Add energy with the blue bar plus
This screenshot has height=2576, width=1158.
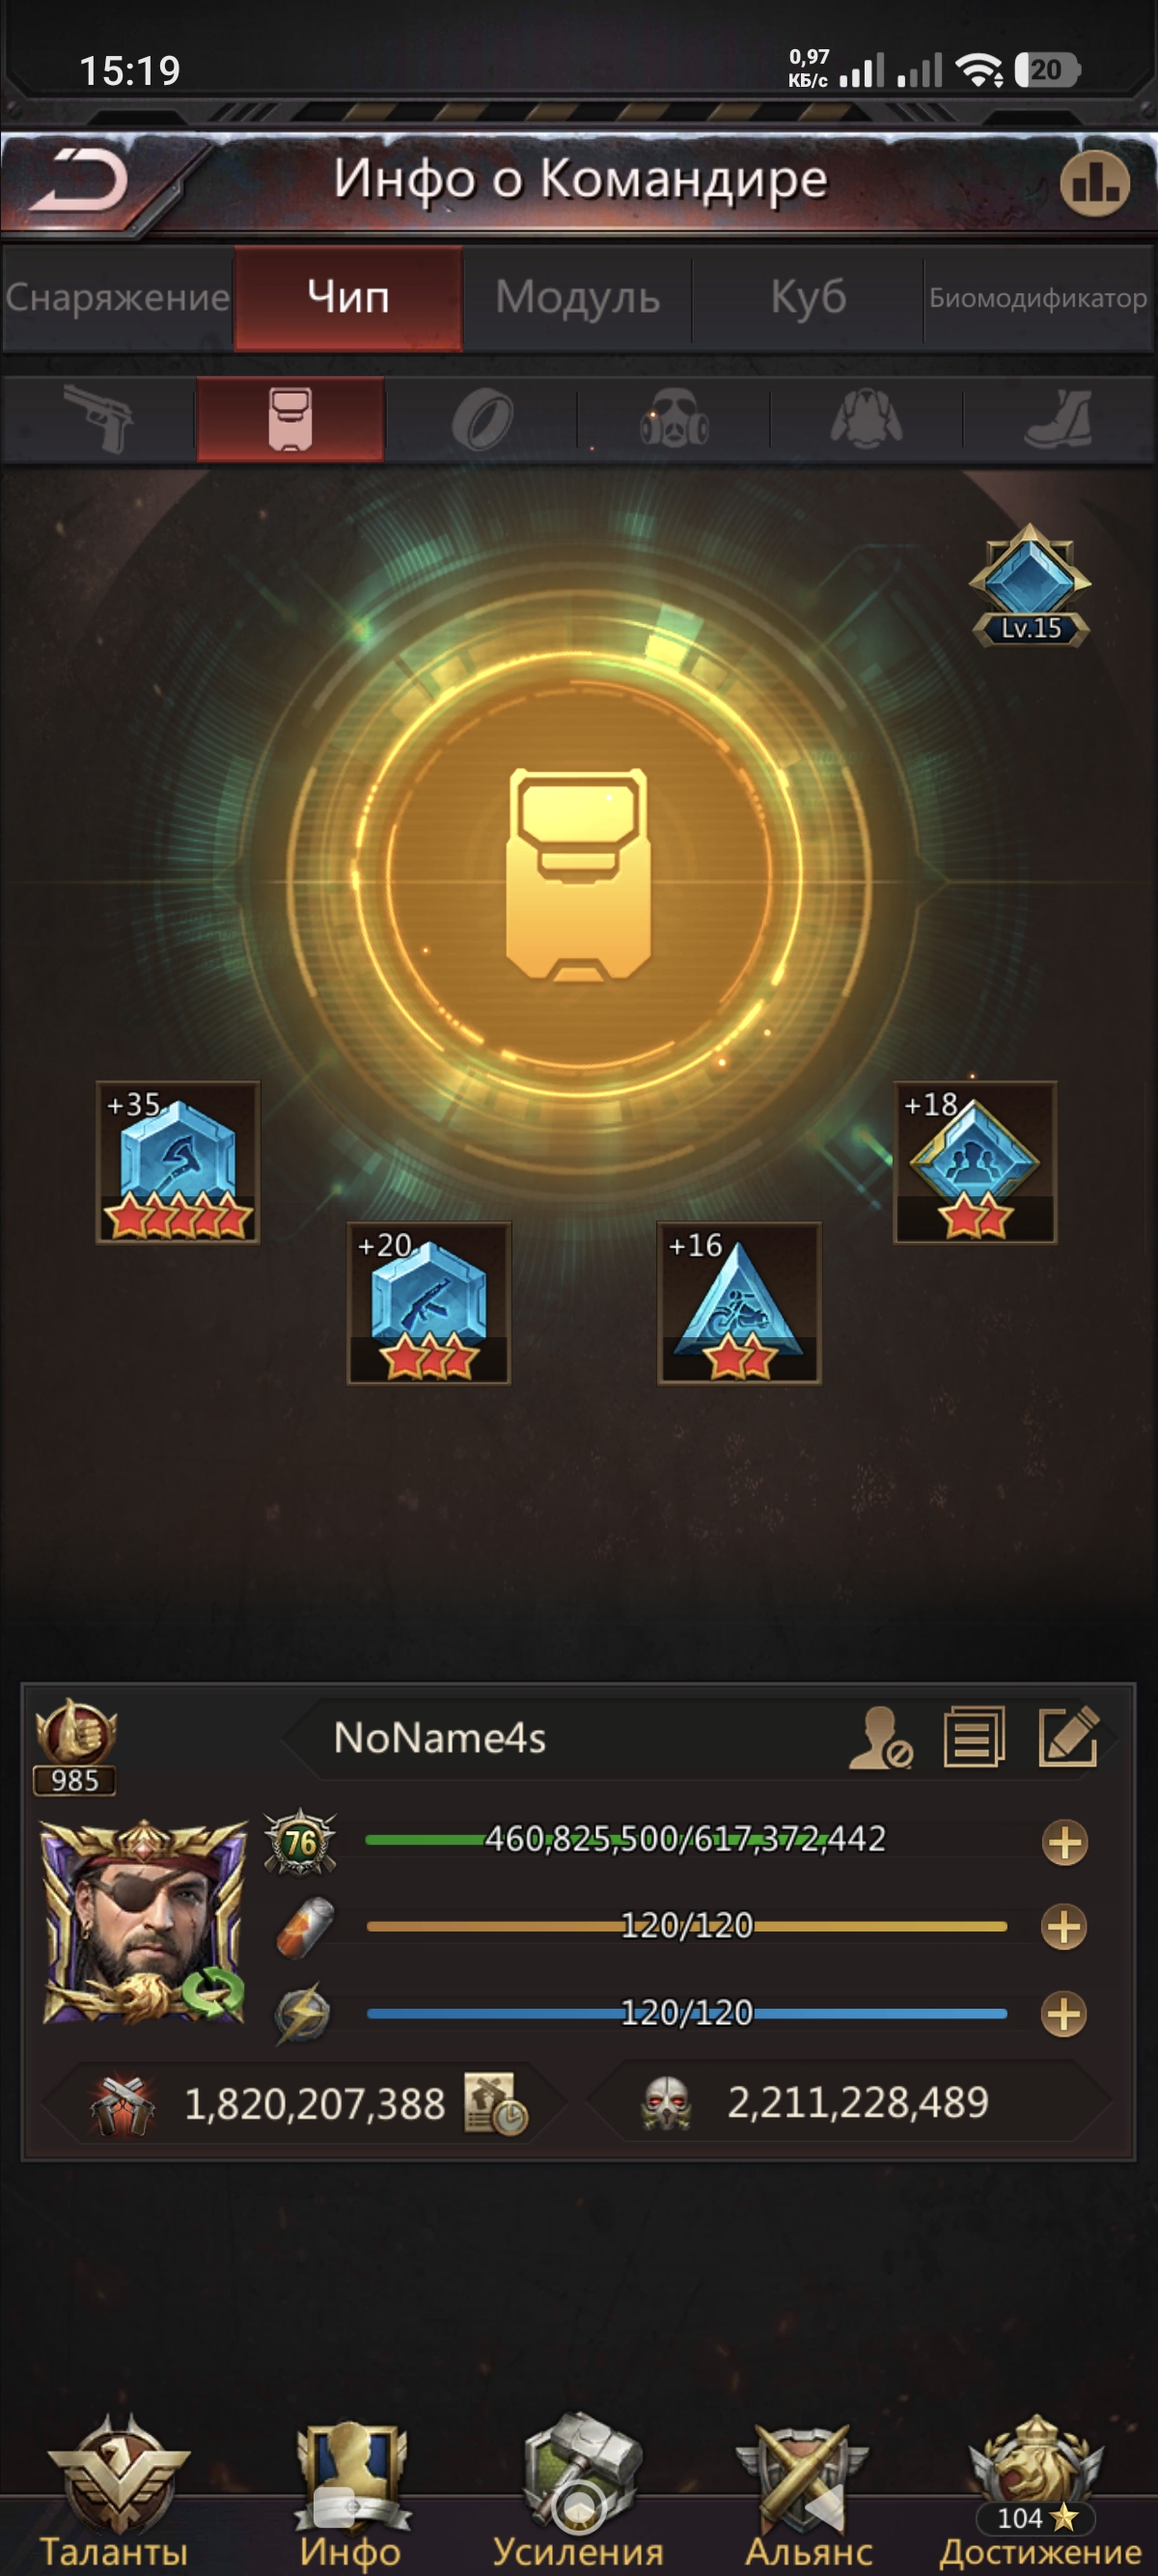[x=1064, y=2014]
